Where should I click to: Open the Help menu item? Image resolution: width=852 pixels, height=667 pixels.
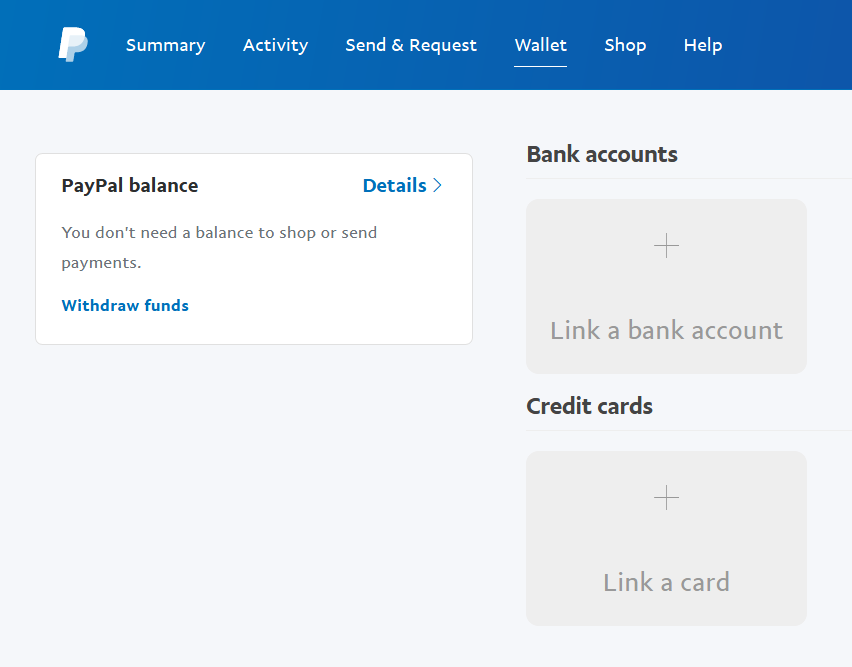pyautogui.click(x=703, y=45)
